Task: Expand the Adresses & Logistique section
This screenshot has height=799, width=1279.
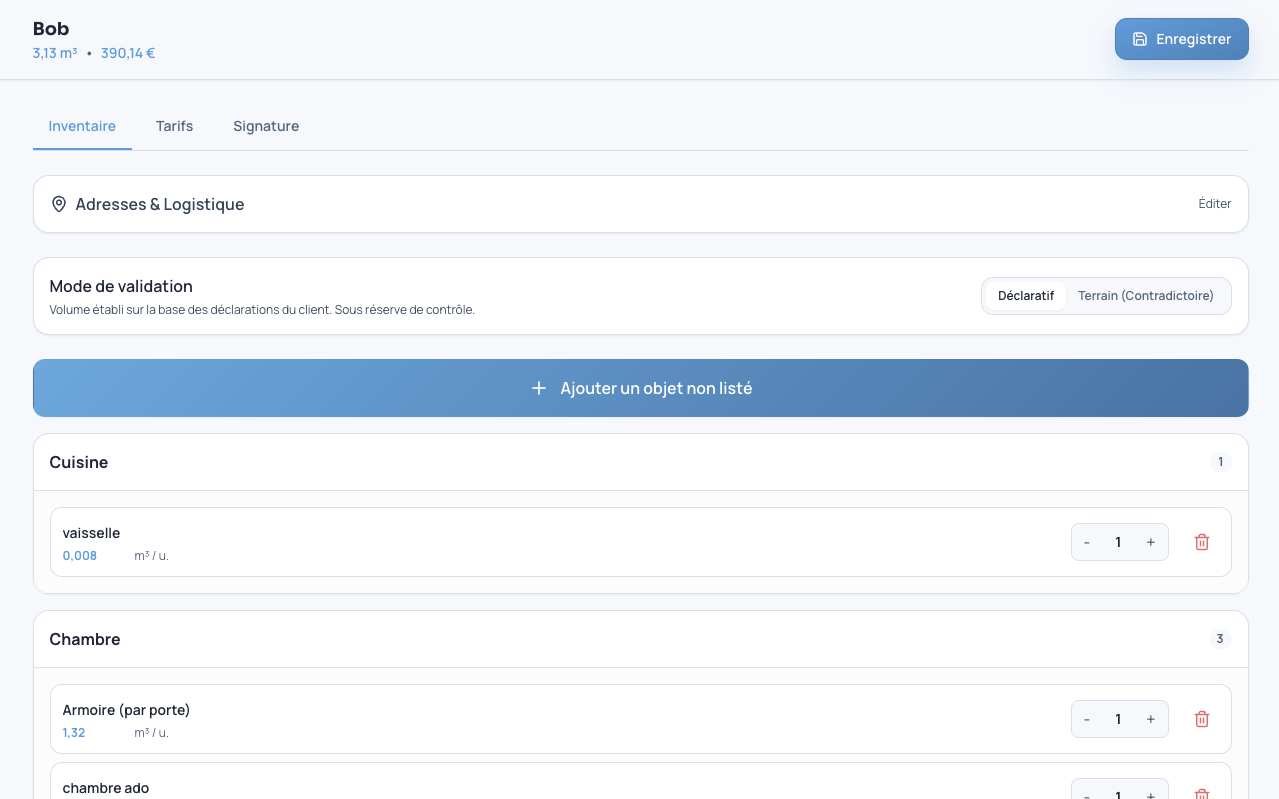Action: [x=641, y=204]
